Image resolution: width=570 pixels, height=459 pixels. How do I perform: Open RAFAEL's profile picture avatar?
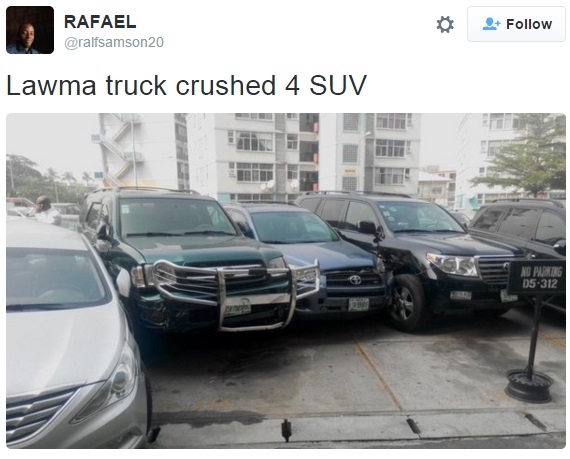coord(30,30)
